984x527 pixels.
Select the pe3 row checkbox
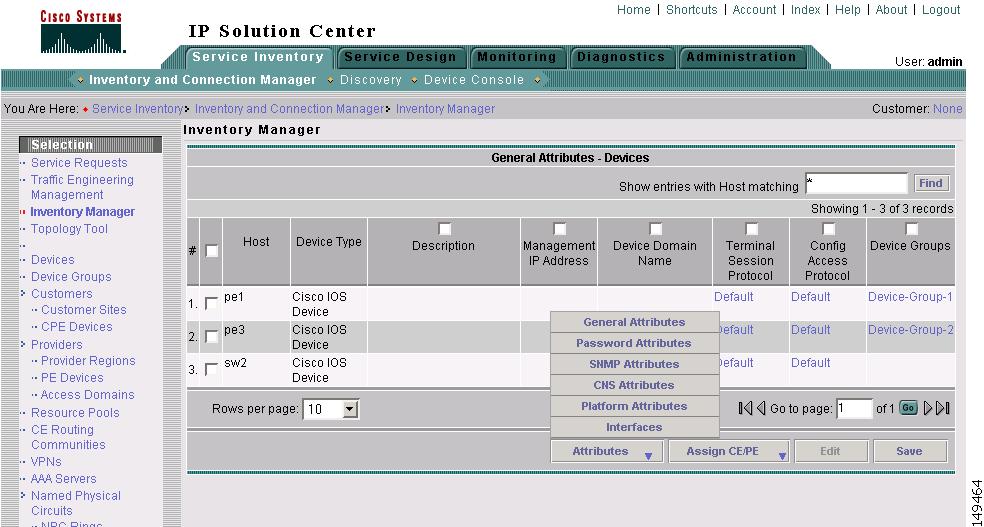click(211, 336)
